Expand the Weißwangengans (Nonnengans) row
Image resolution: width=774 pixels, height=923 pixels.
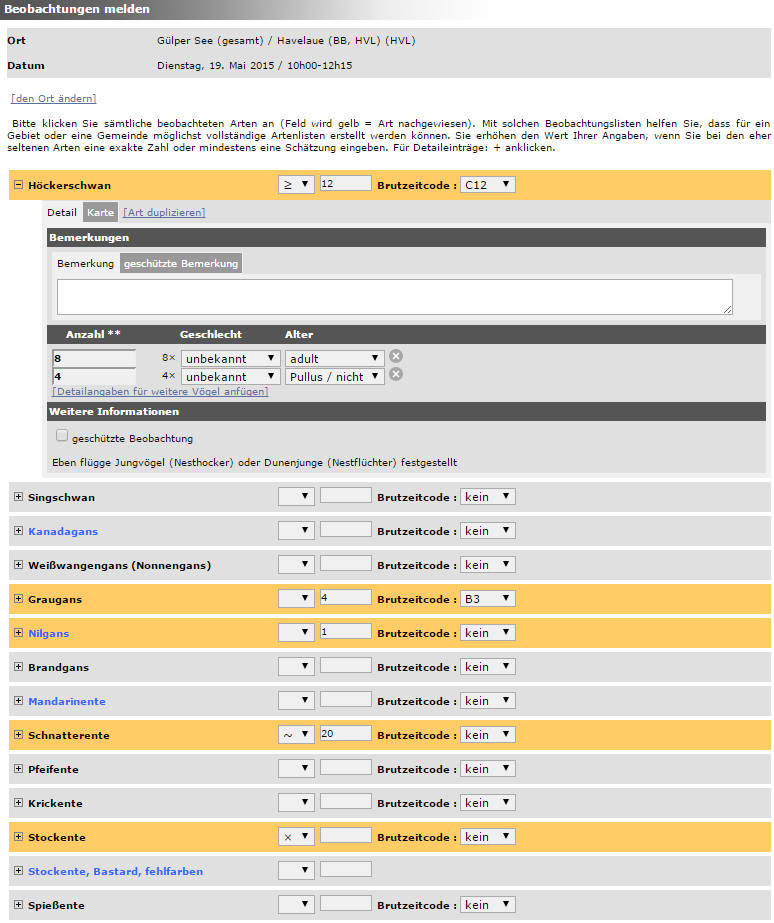(18, 565)
